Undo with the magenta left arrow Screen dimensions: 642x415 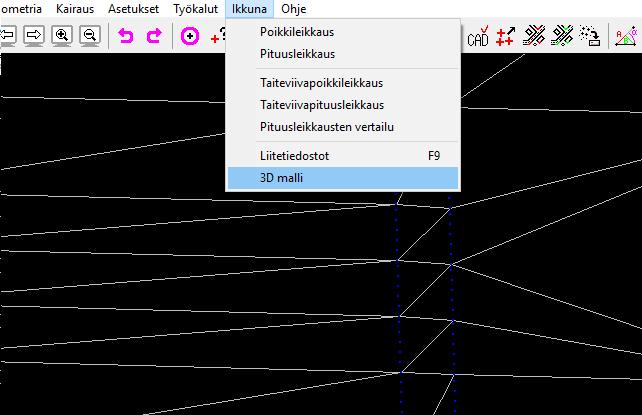(126, 36)
